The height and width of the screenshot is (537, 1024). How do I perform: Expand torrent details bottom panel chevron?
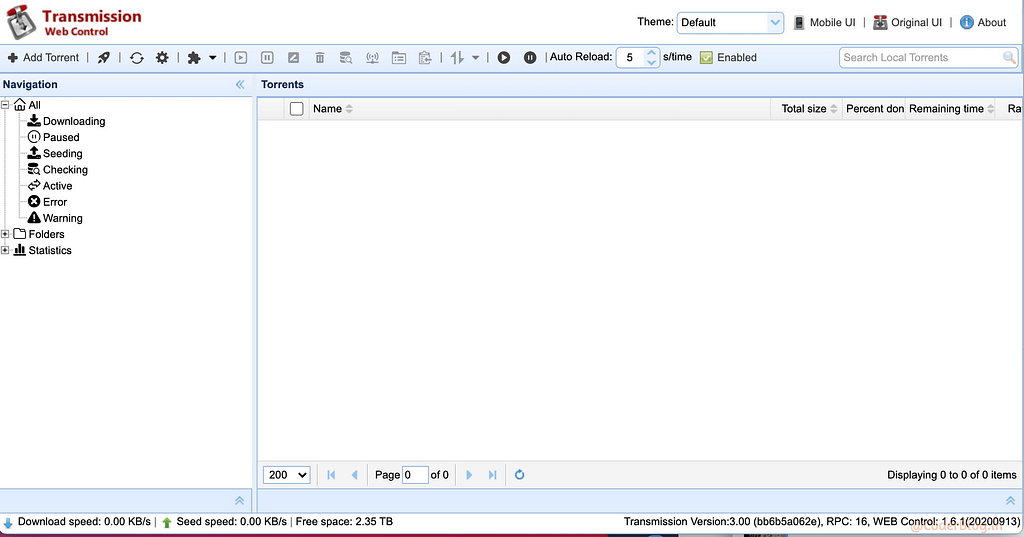[1010, 500]
